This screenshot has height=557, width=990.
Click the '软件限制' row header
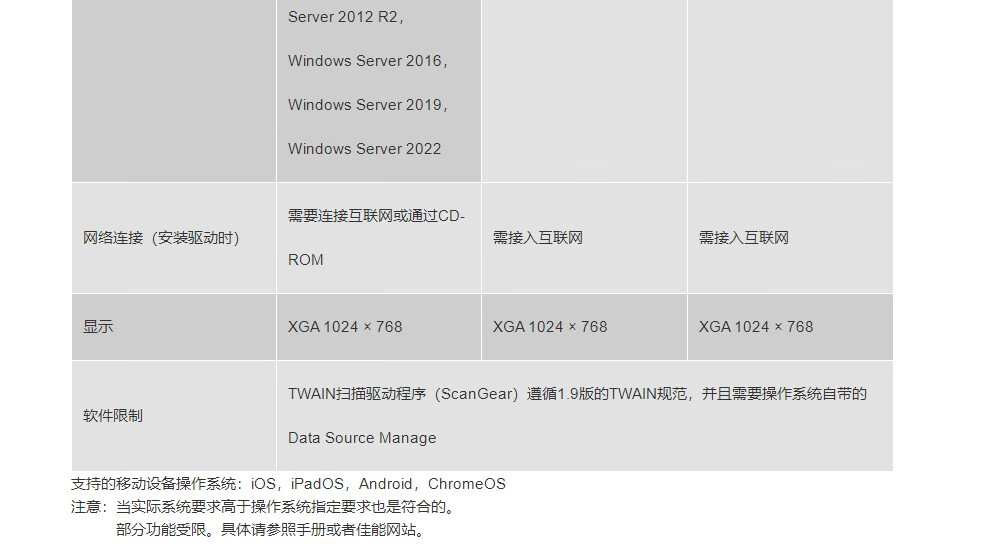[113, 416]
